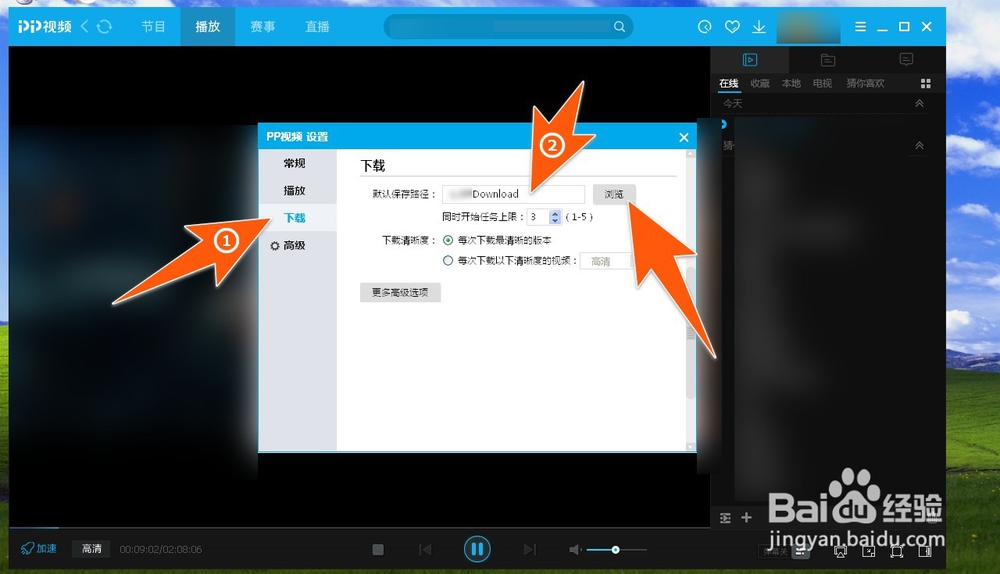Open danmaku settings icon beside 弹幕关
1000x574 pixels.
[x=801, y=552]
